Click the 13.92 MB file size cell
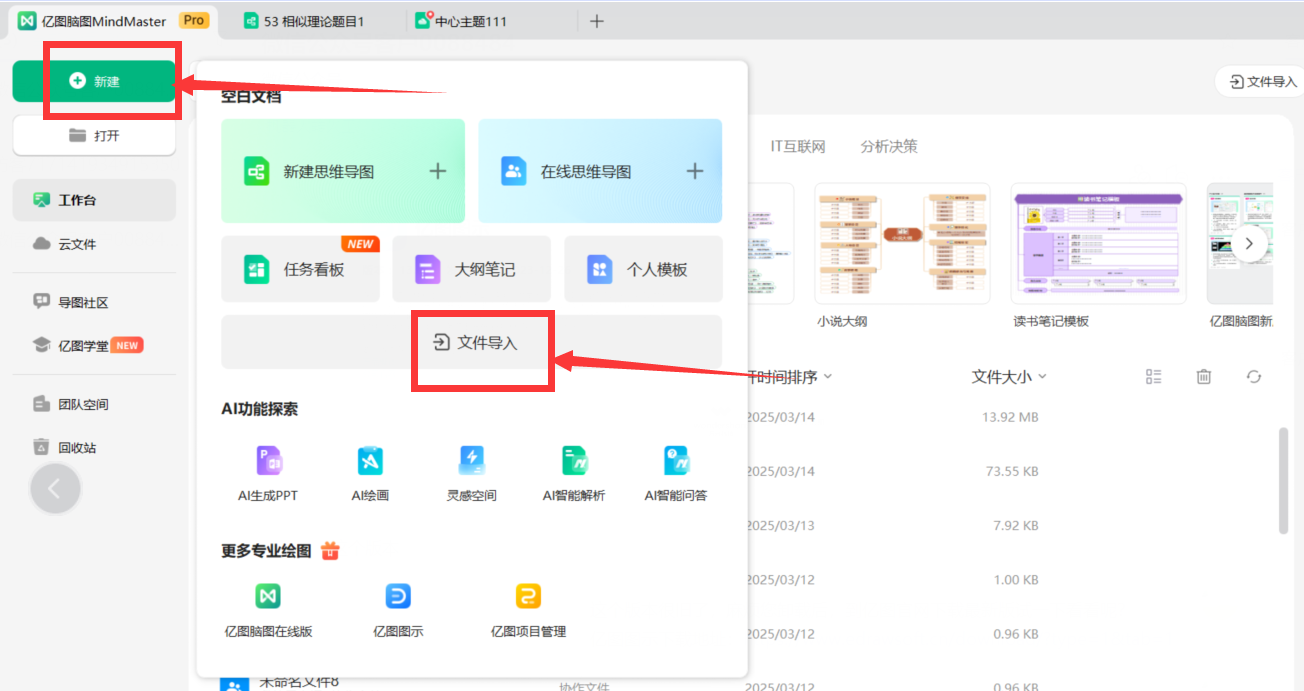Viewport: 1304px width, 691px height. [x=1010, y=417]
